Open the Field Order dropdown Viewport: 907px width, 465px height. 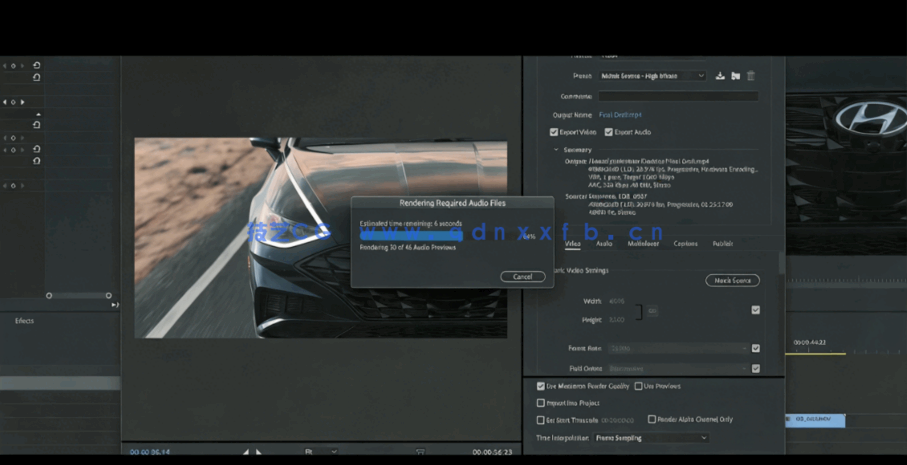click(677, 368)
